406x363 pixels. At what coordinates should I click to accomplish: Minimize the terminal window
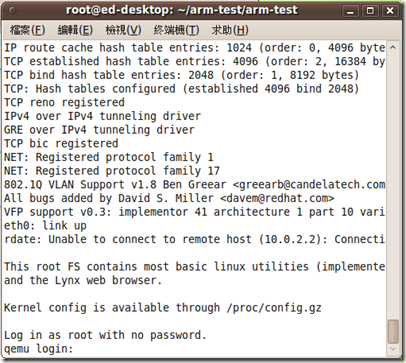350,11
